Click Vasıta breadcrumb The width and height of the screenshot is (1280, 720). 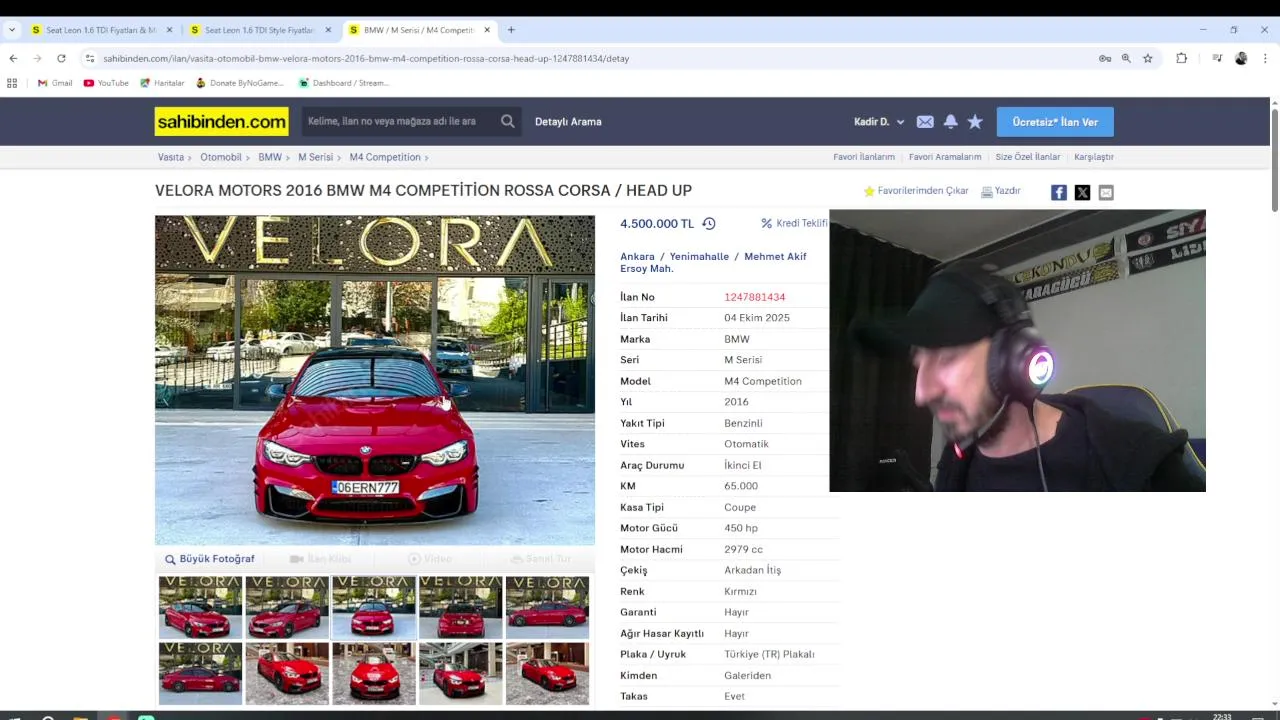tap(171, 157)
